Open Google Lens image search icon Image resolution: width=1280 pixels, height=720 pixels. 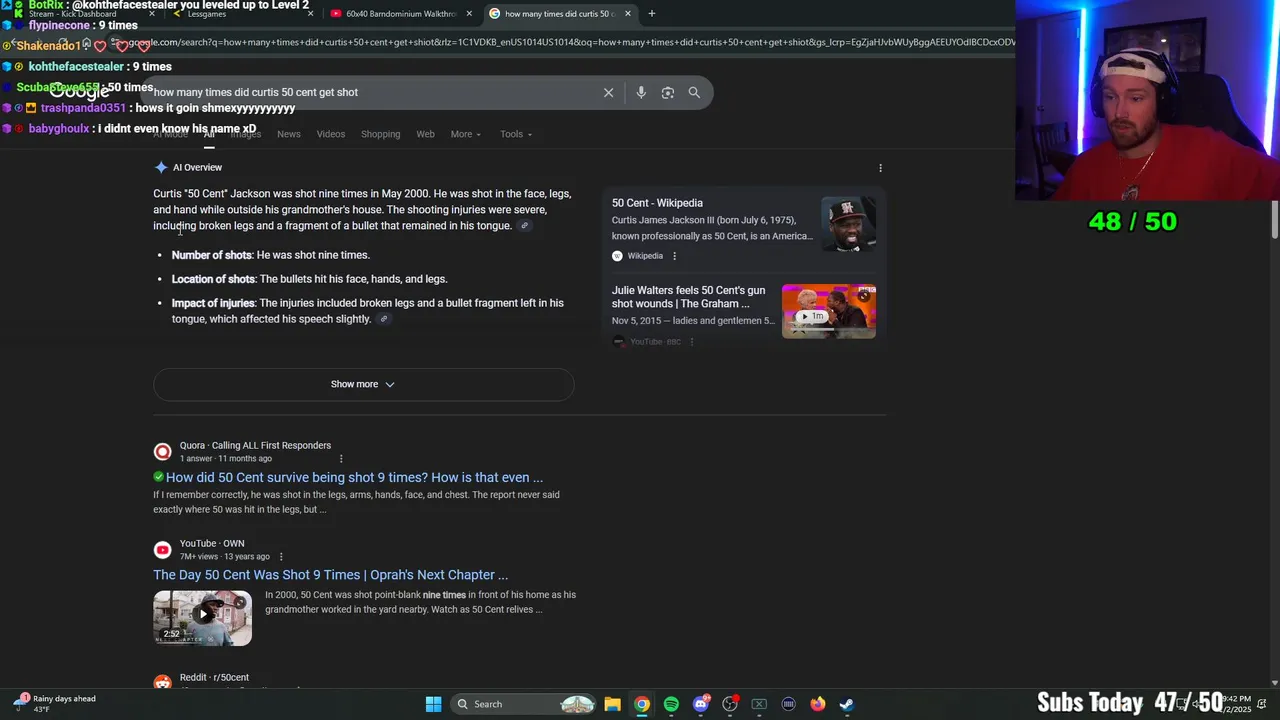(668, 92)
